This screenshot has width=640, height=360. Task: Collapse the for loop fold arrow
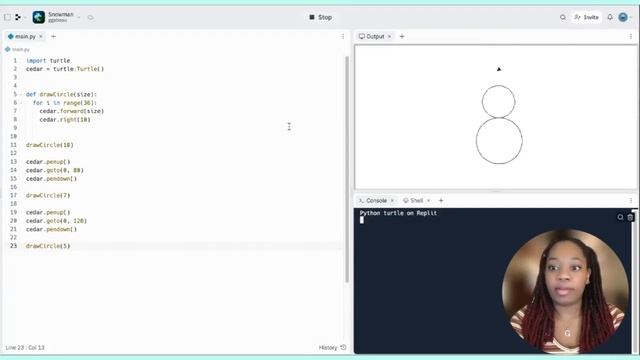coord(21,103)
